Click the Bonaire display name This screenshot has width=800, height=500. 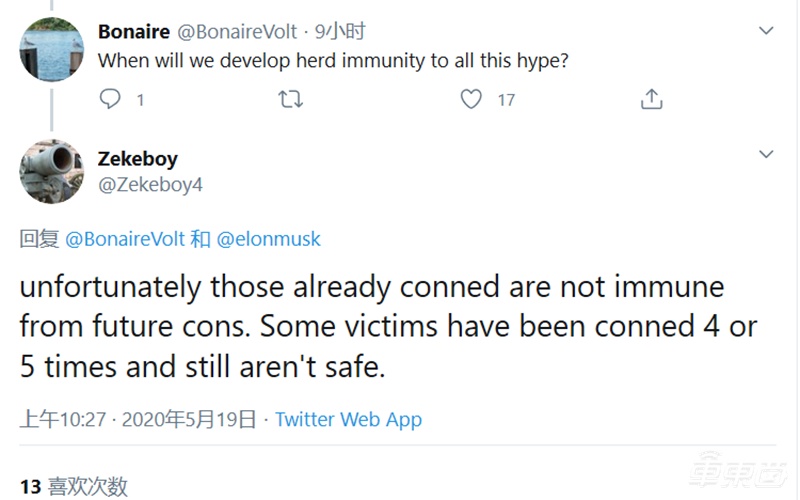click(x=134, y=32)
